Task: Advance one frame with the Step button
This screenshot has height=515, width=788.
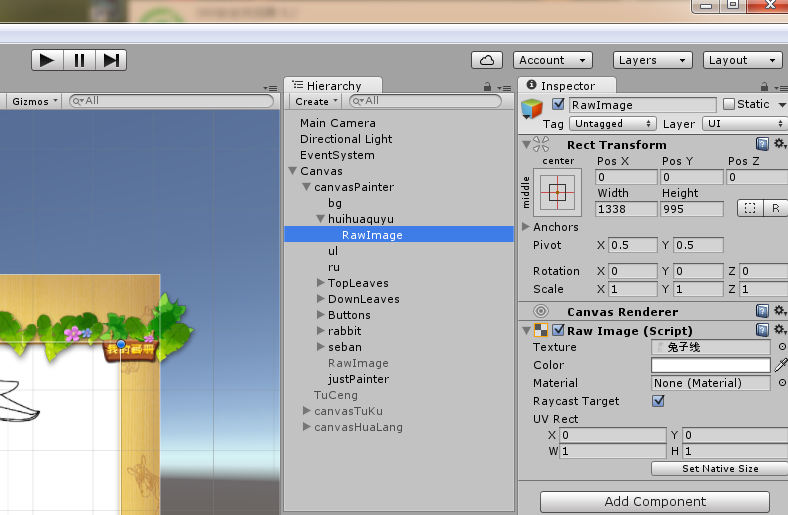Action: tap(111, 60)
